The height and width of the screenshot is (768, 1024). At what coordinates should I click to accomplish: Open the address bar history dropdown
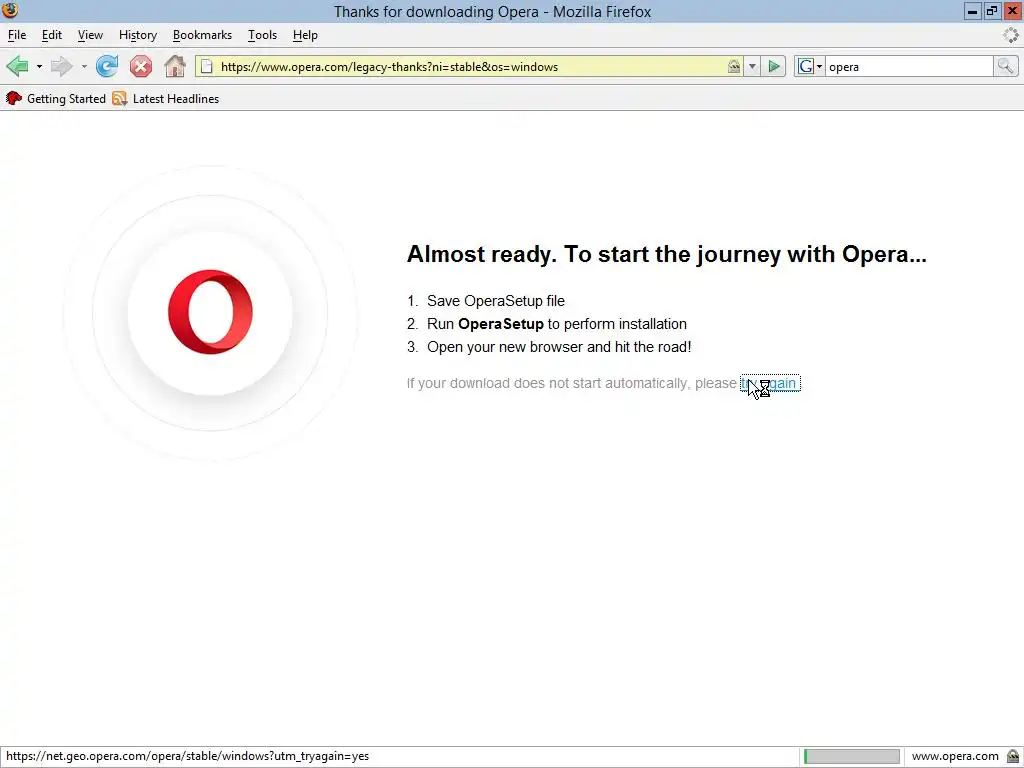pos(752,67)
